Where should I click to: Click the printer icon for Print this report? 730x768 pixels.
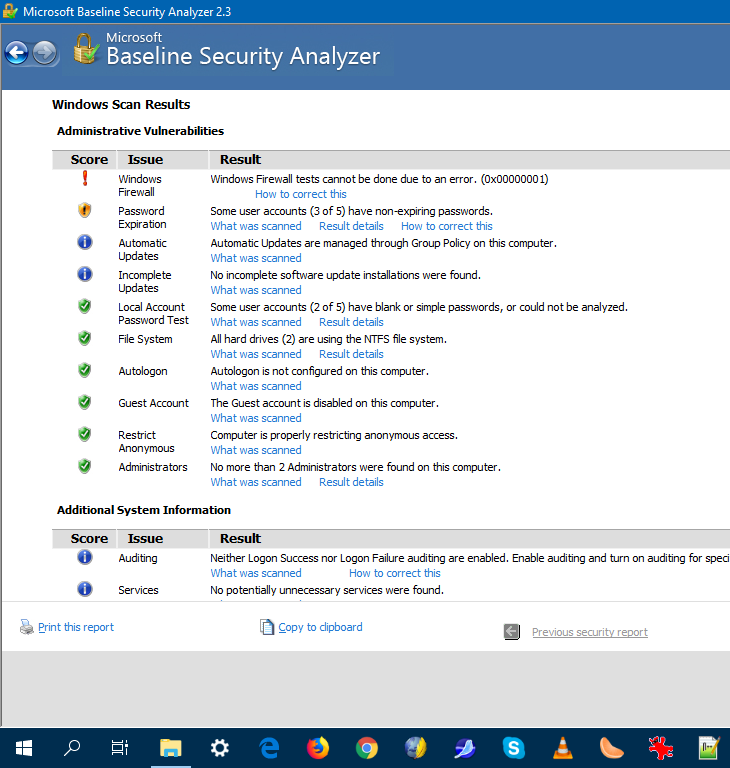(27, 627)
